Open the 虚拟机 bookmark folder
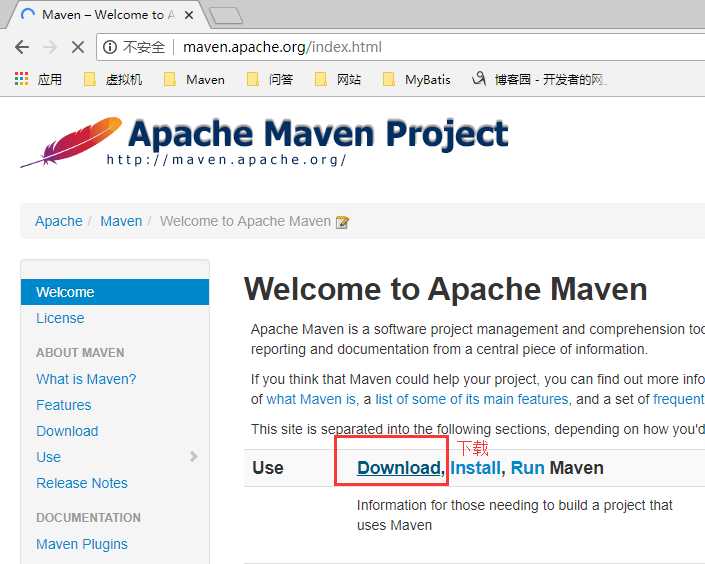 [113, 80]
